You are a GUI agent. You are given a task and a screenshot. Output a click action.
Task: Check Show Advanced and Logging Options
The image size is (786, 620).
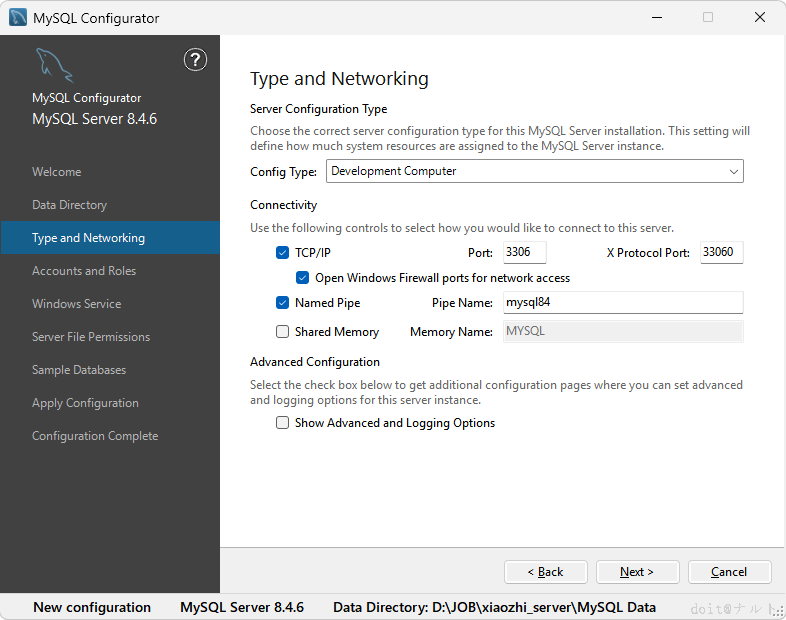[282, 423]
